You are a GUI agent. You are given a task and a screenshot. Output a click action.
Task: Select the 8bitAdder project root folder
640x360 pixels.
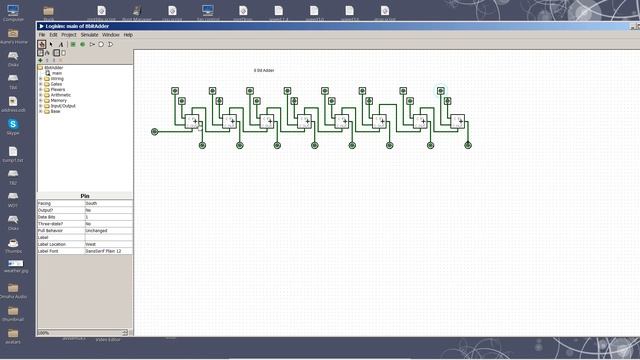pos(51,68)
